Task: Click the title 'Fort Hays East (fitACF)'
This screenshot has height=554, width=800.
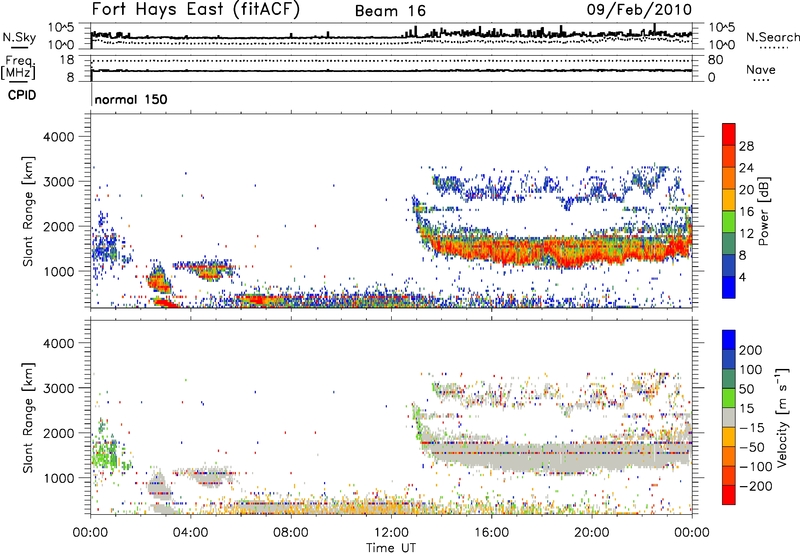Action: point(196,10)
